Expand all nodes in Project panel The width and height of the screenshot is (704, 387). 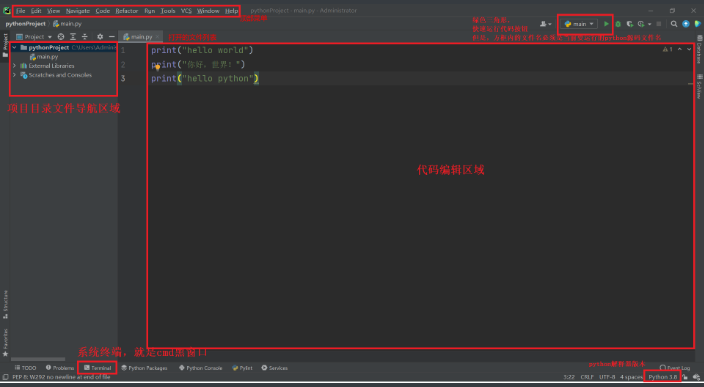73,37
